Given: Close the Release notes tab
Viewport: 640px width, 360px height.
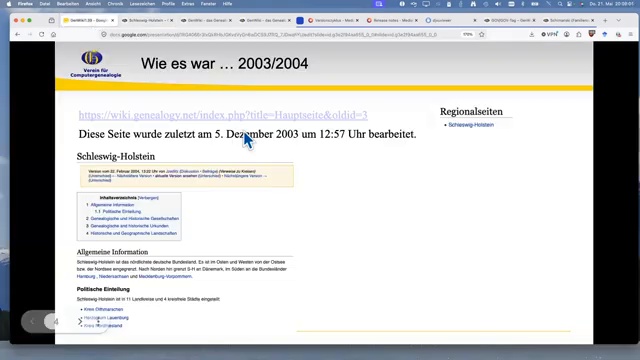Looking at the screenshot, I should (x=416, y=20).
